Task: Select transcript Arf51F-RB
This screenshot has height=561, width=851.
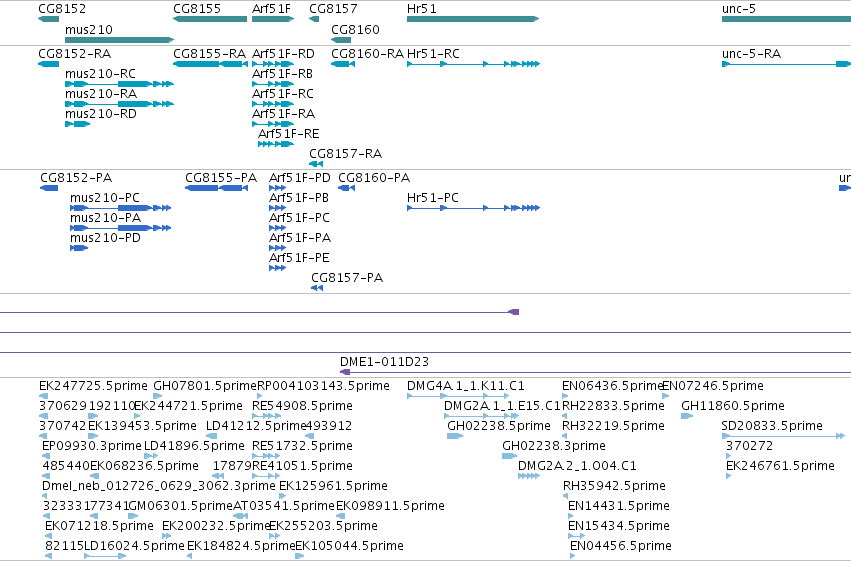Action: pos(283,74)
